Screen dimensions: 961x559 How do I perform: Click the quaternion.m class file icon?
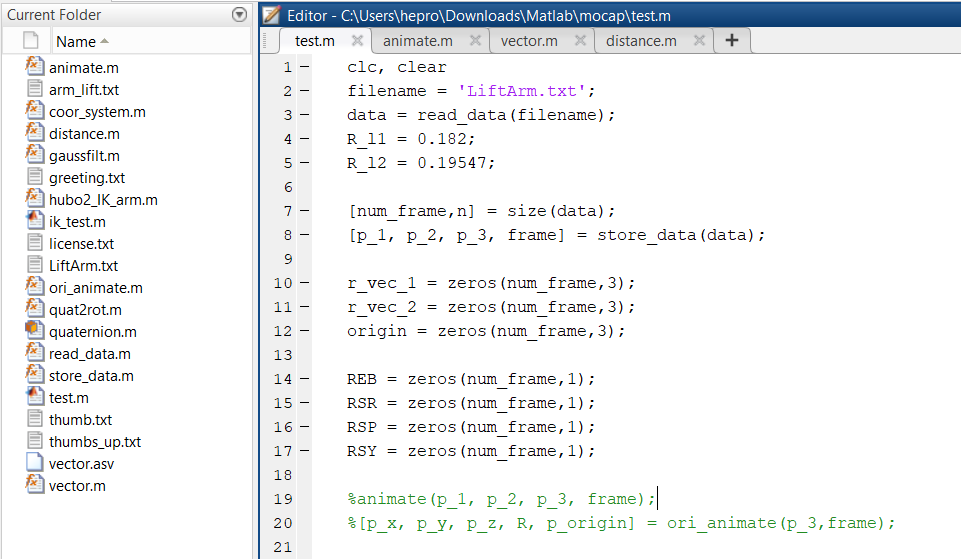(x=35, y=330)
